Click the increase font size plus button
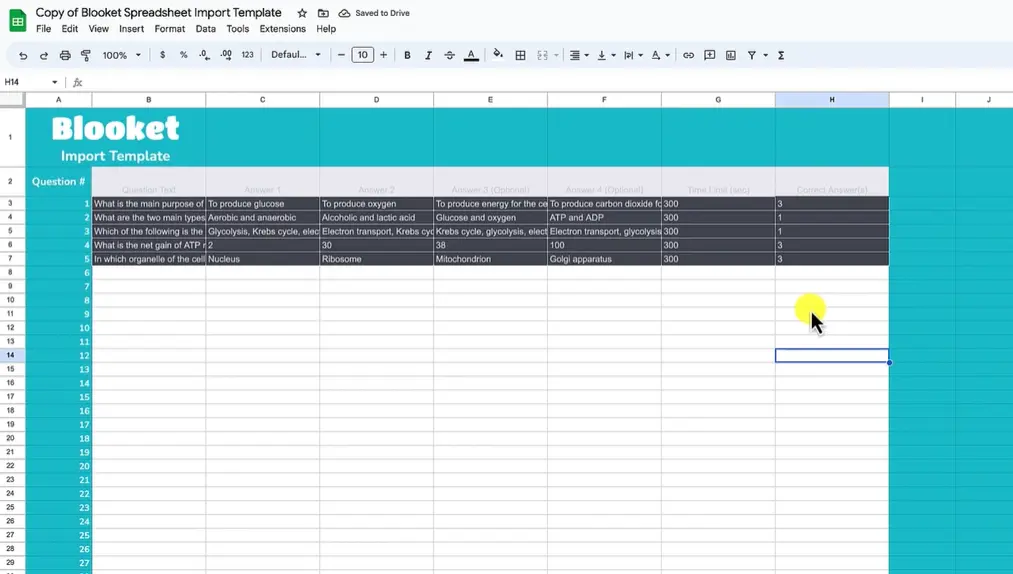Screen dimensions: 1013x574 click(383, 55)
